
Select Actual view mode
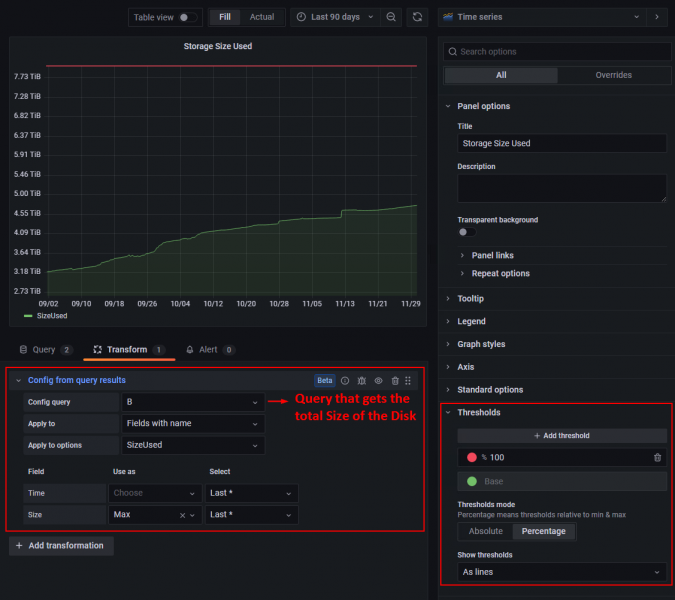[262, 17]
